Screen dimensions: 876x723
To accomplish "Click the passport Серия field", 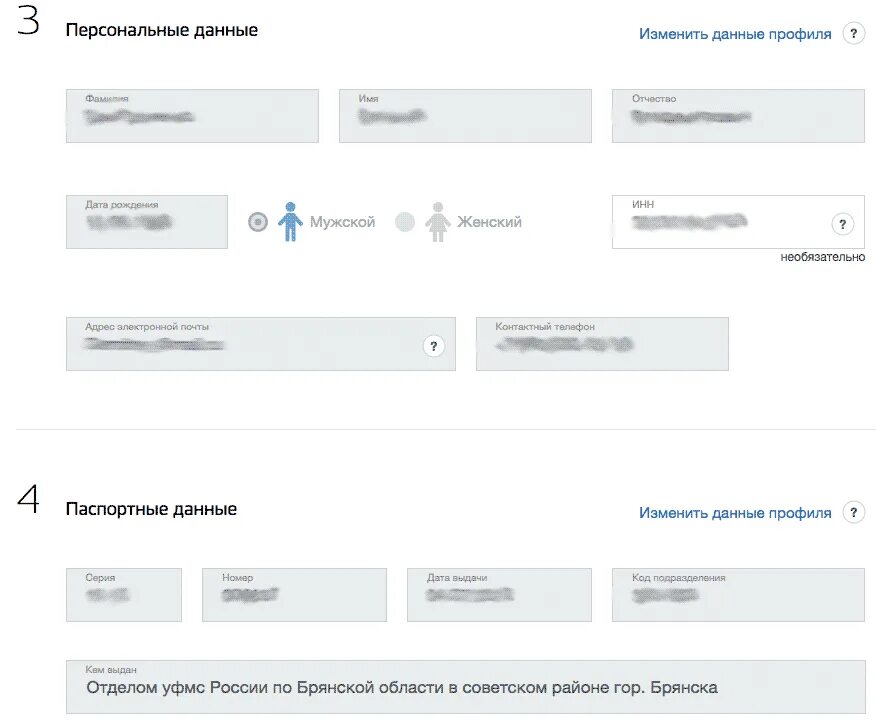I will [124, 595].
